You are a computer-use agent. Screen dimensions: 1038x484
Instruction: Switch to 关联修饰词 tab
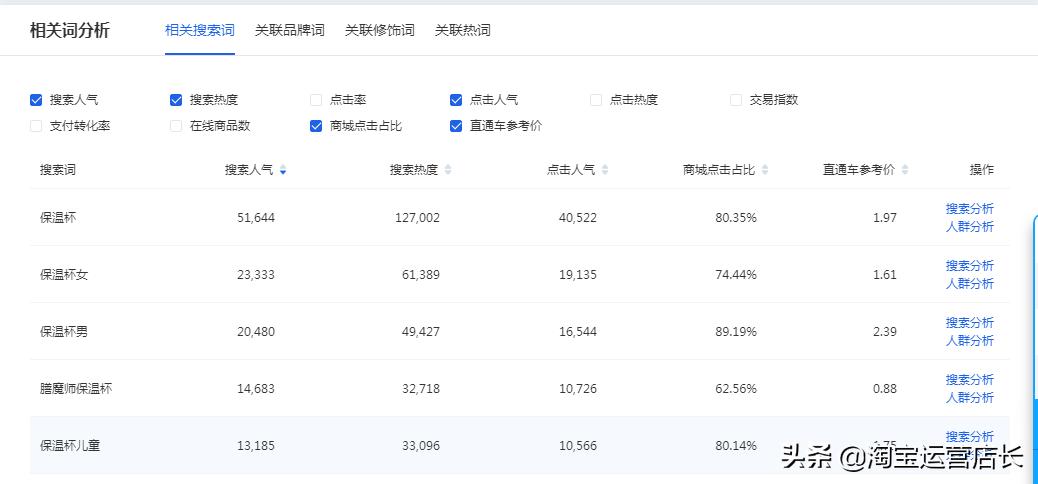pos(380,30)
